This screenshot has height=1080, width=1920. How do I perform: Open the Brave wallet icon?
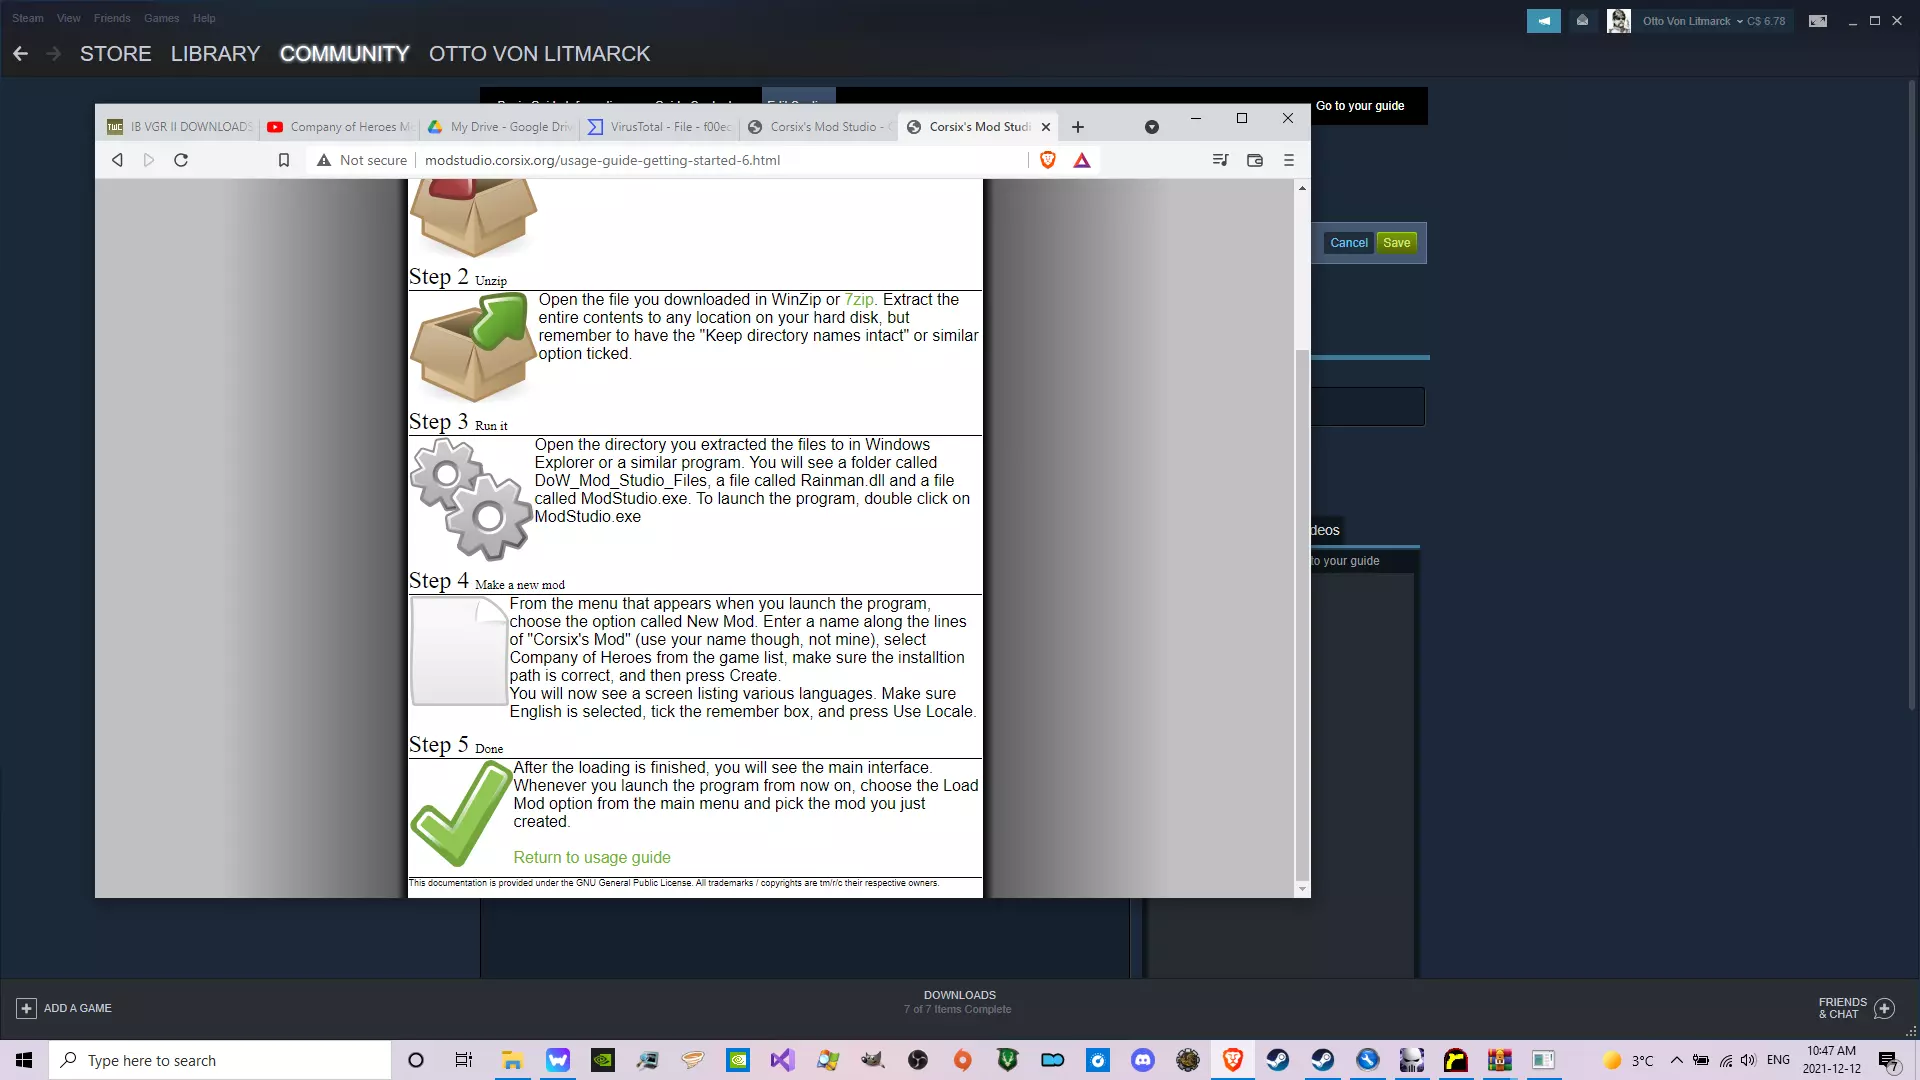[x=1255, y=160]
